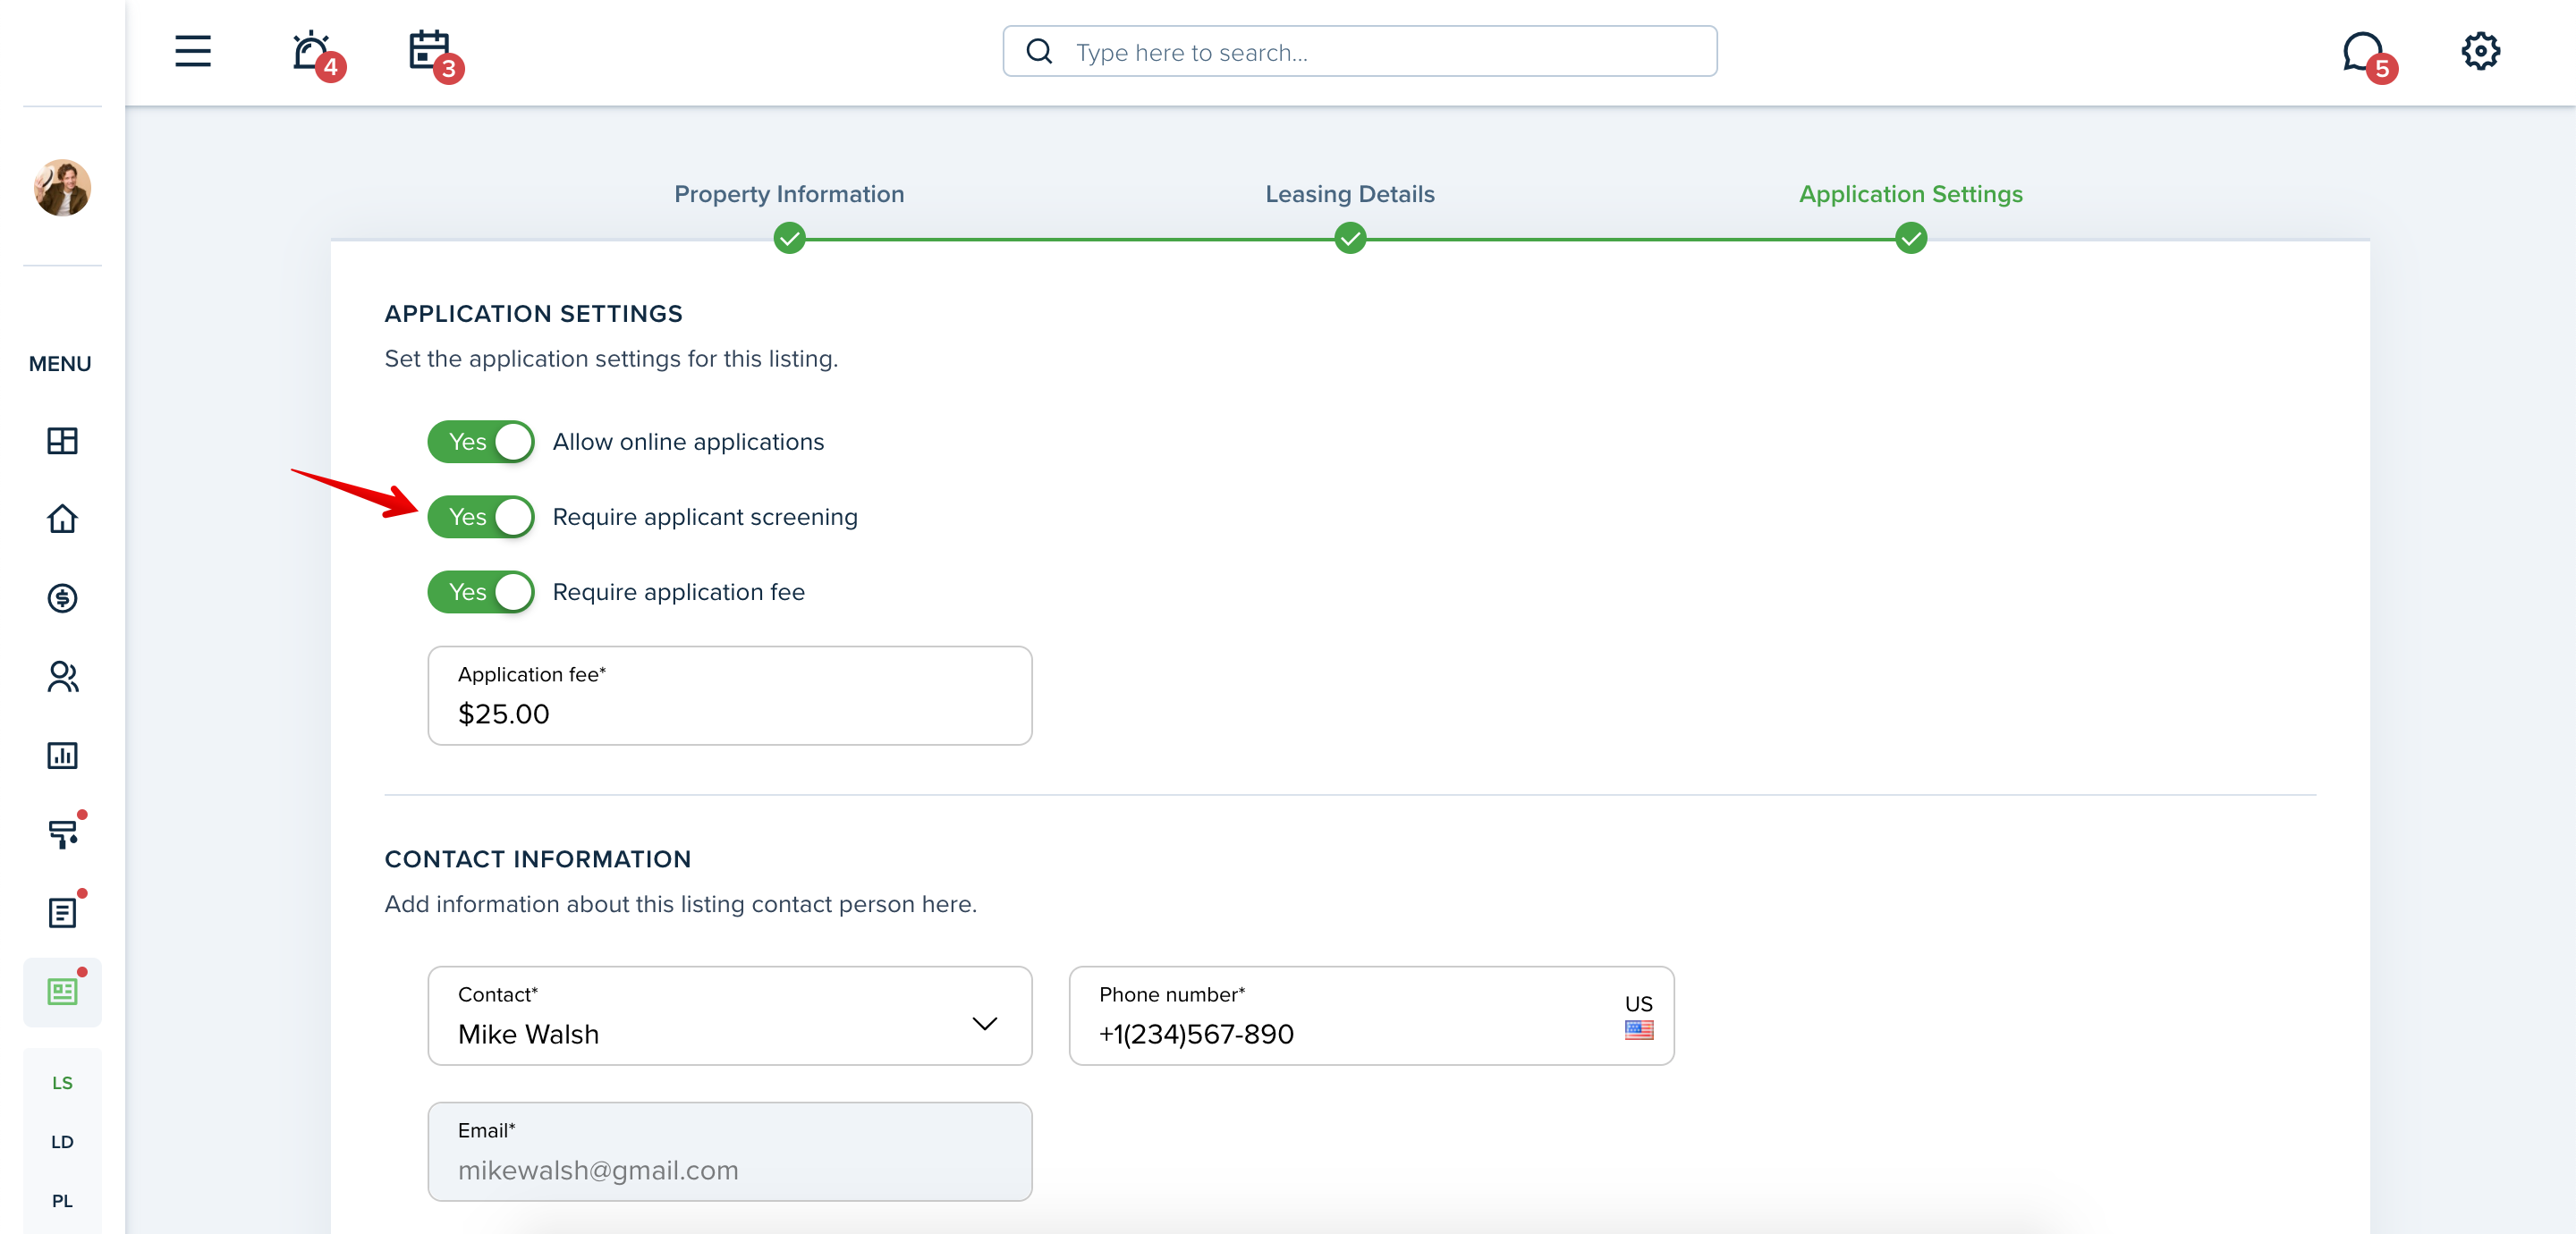Select the PL submenu item
Image resolution: width=2576 pixels, height=1234 pixels.
62,1201
